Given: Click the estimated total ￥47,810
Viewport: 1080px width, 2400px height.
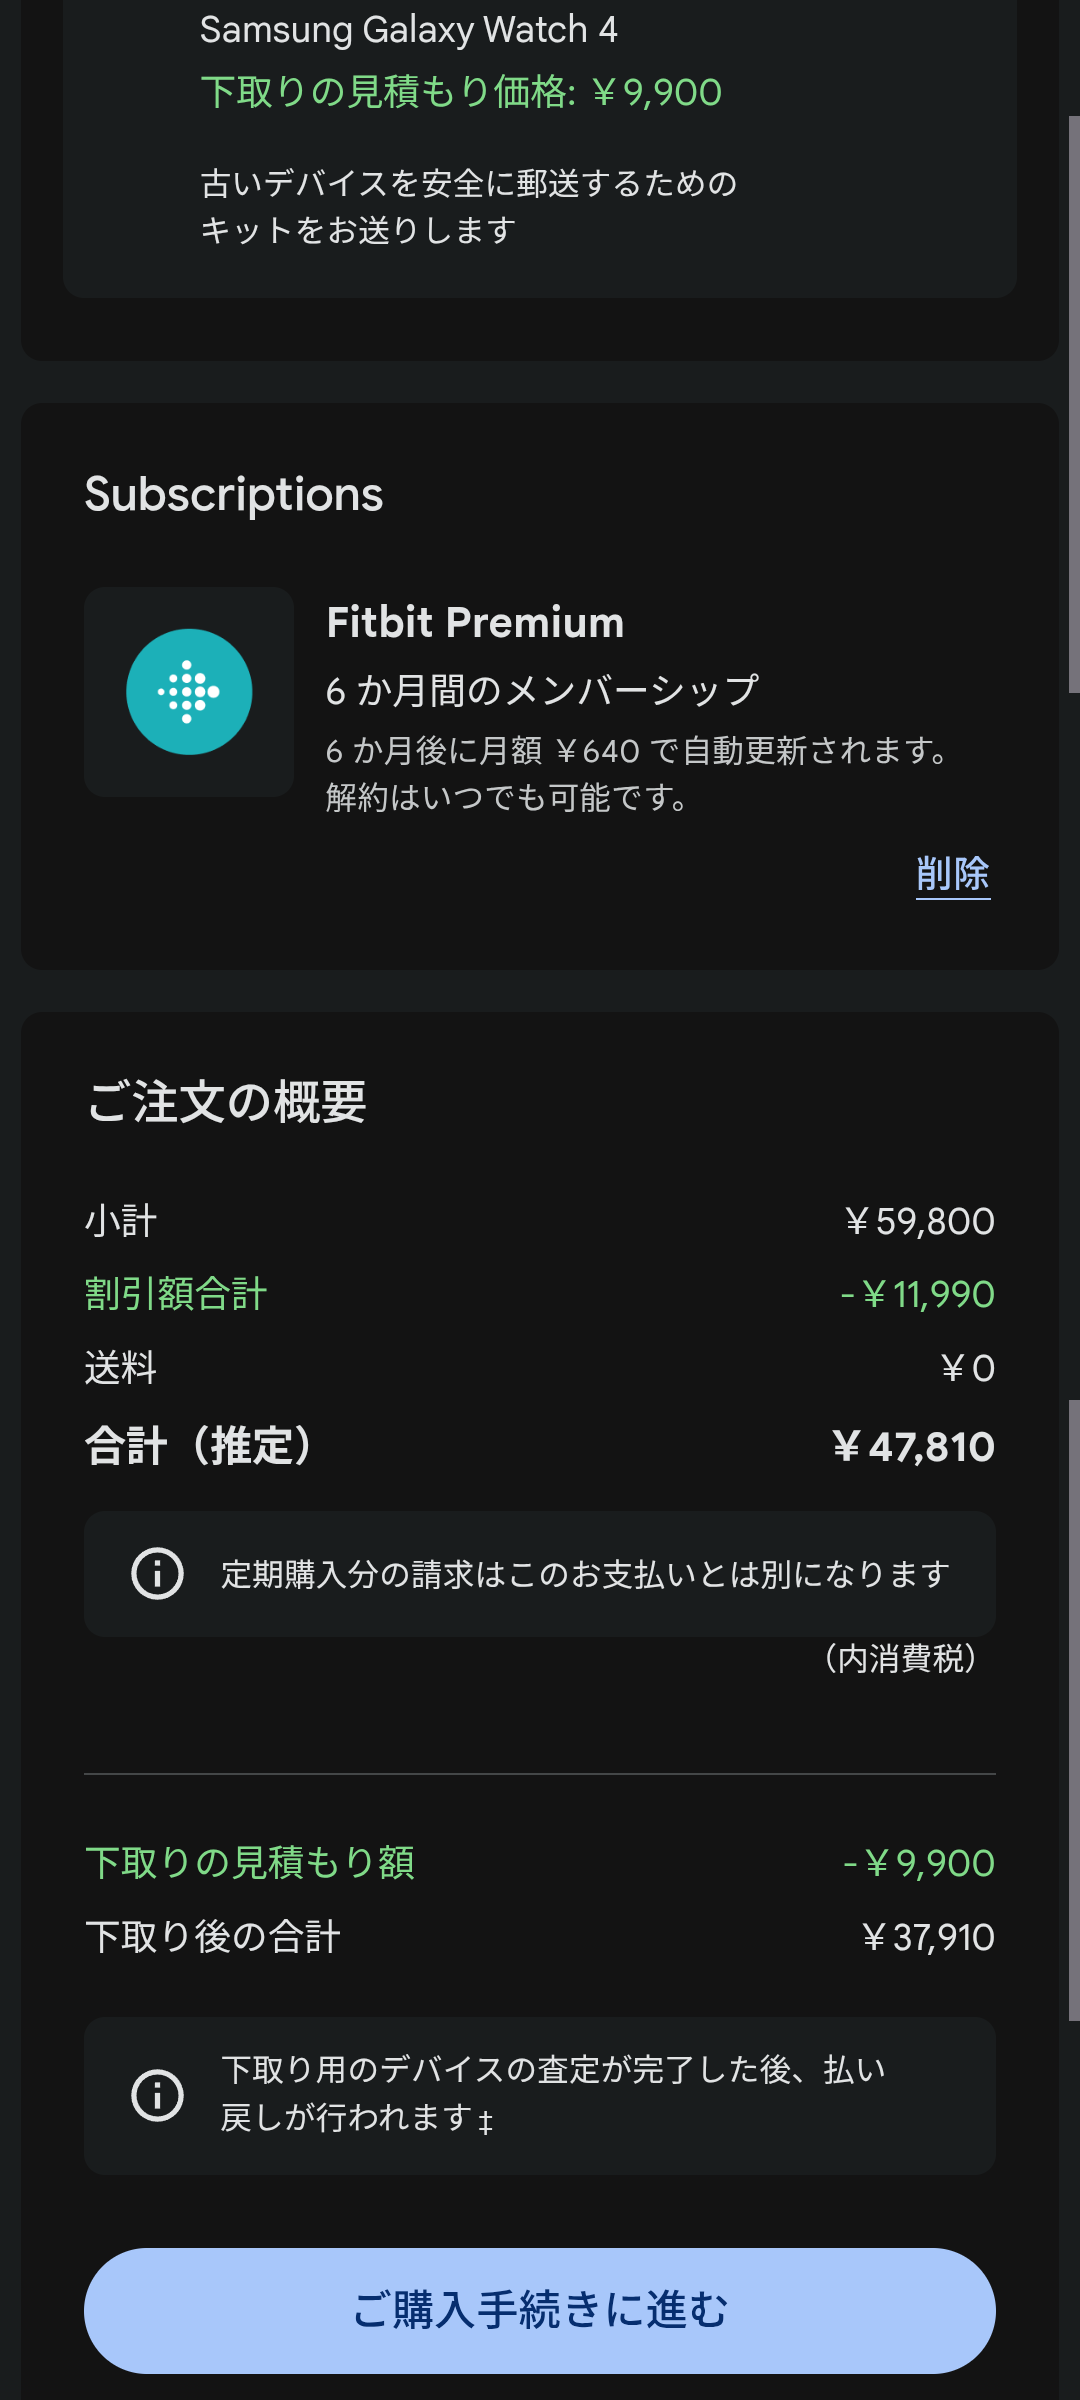Looking at the screenshot, I should (913, 1447).
